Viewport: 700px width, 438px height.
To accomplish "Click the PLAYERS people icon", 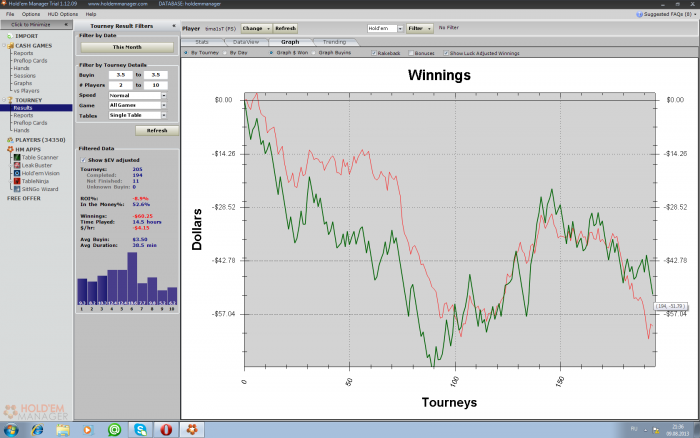I will (x=10, y=140).
